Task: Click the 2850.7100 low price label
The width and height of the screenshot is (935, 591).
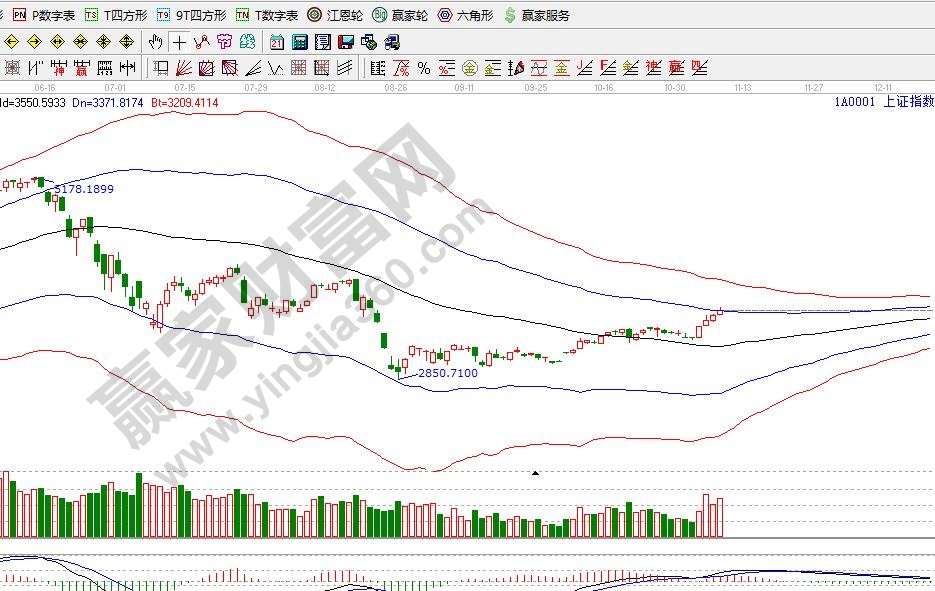Action: [447, 373]
